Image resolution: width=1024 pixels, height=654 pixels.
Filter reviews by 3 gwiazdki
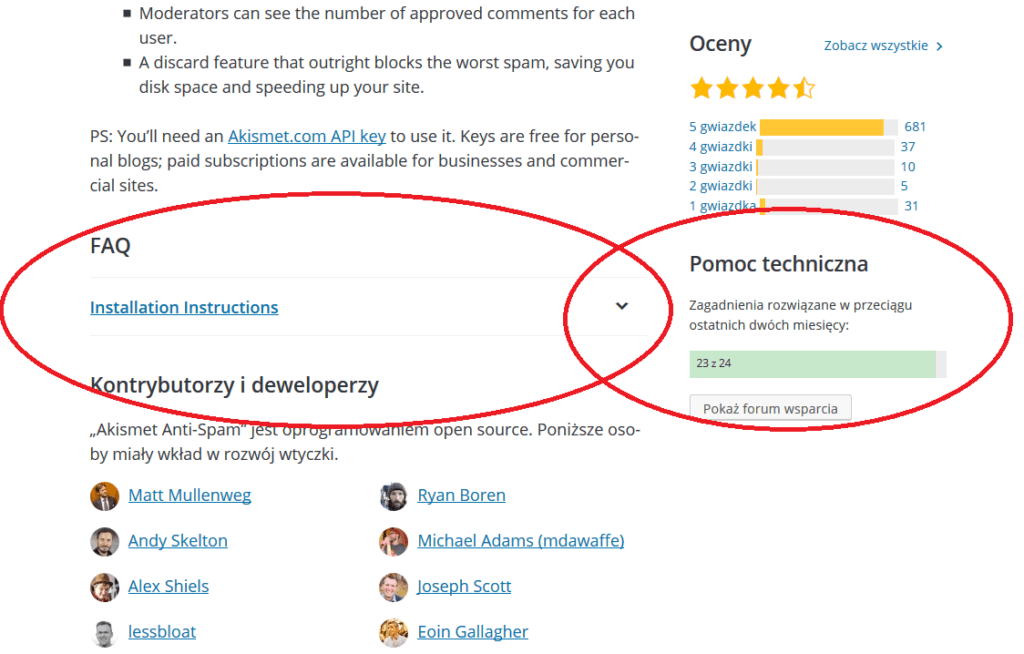[720, 167]
